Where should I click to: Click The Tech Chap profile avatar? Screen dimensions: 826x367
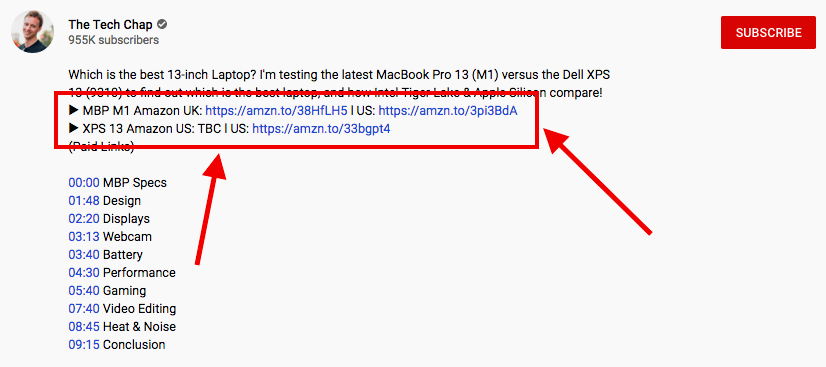click(x=33, y=32)
